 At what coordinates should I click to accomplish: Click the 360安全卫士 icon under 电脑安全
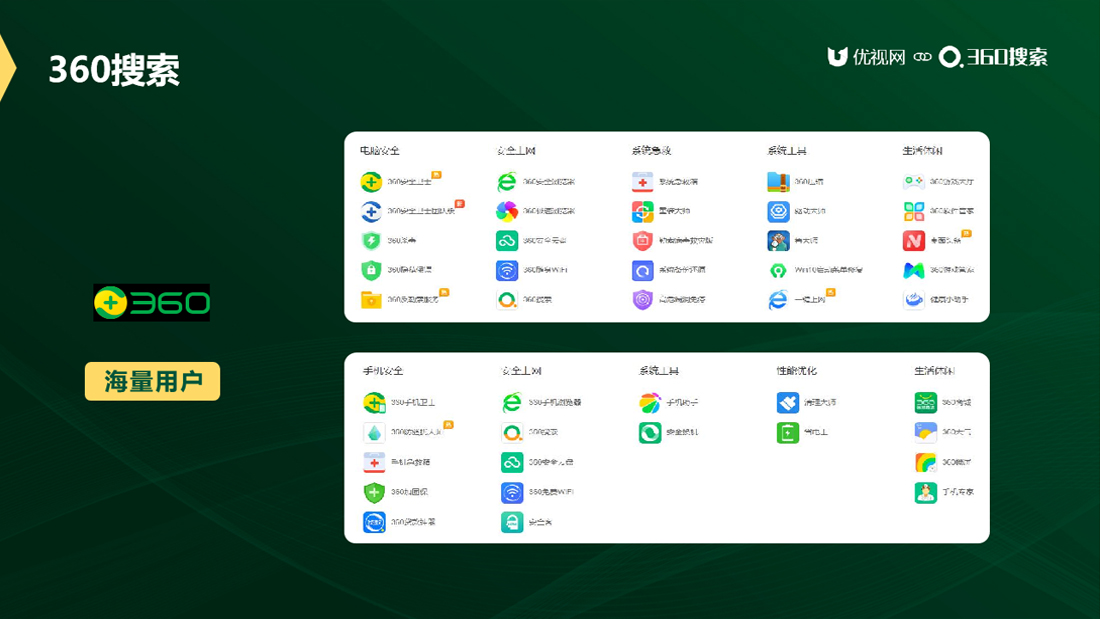click(x=371, y=182)
